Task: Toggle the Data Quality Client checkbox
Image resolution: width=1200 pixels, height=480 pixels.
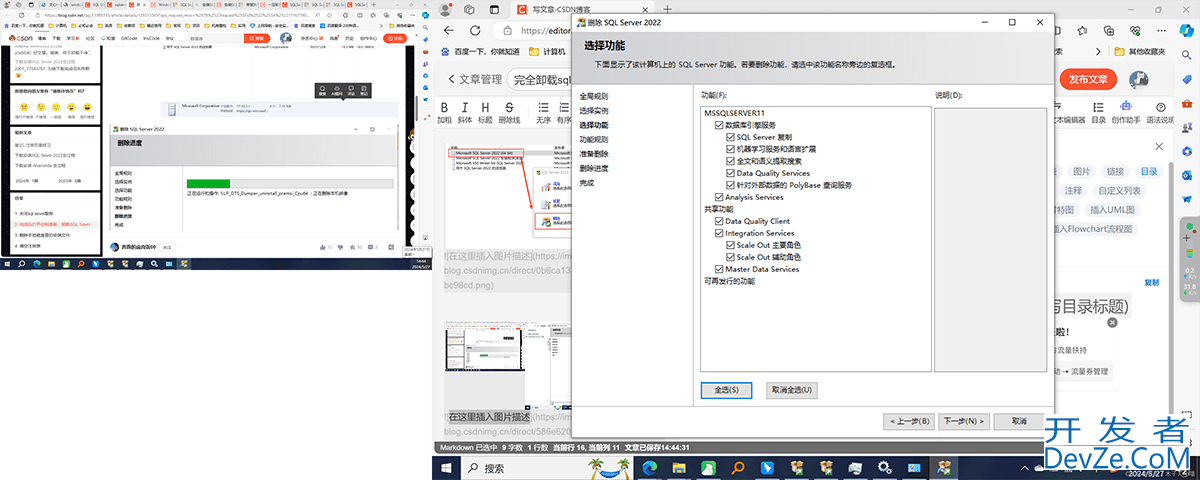Action: 719,221
